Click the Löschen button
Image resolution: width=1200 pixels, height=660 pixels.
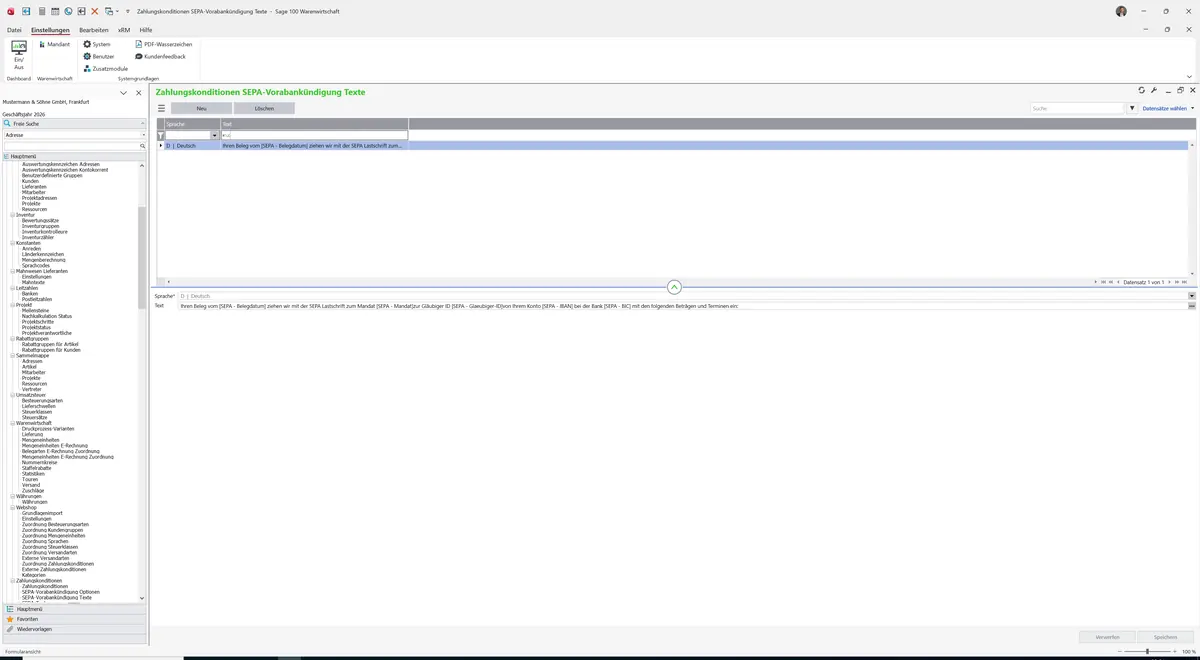pyautogui.click(x=265, y=108)
